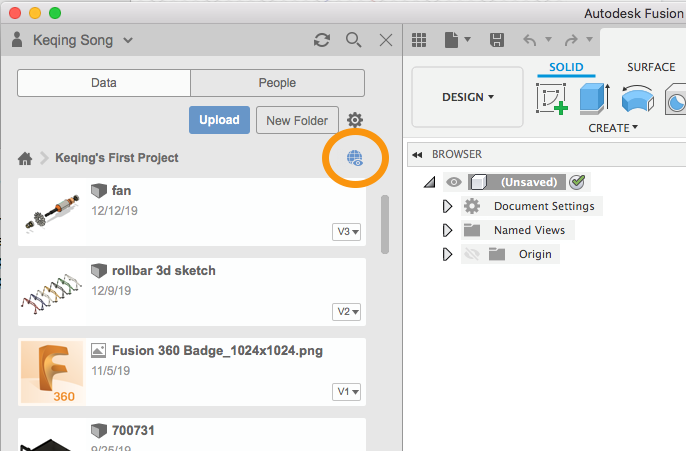Click the Upload button
686x451 pixels.
[219, 120]
